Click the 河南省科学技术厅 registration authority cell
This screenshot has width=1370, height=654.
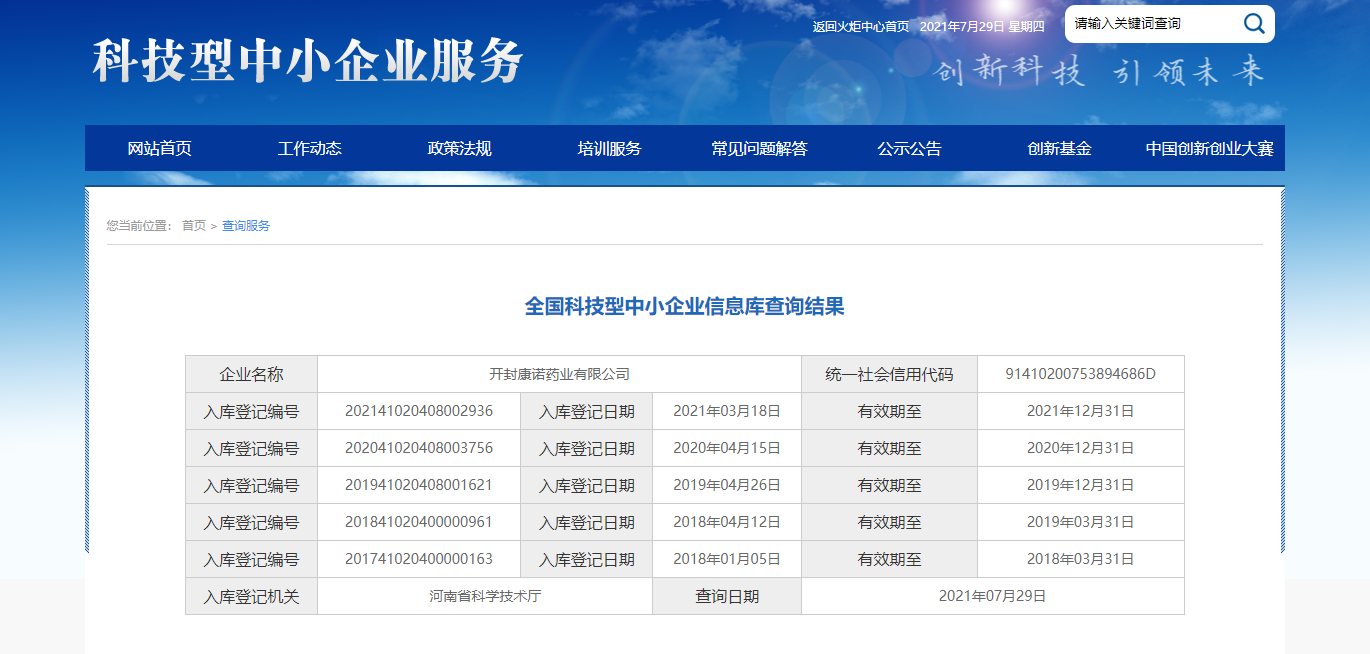[x=485, y=596]
